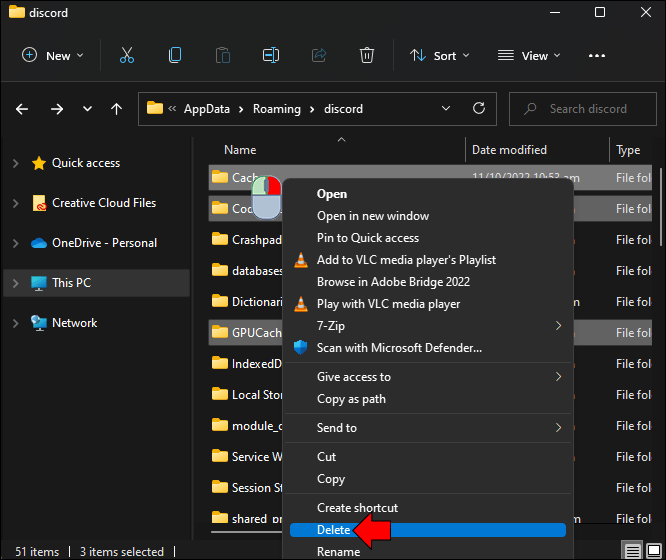Open the Sort dropdown
Viewport: 666px width, 560px height.
click(440, 56)
